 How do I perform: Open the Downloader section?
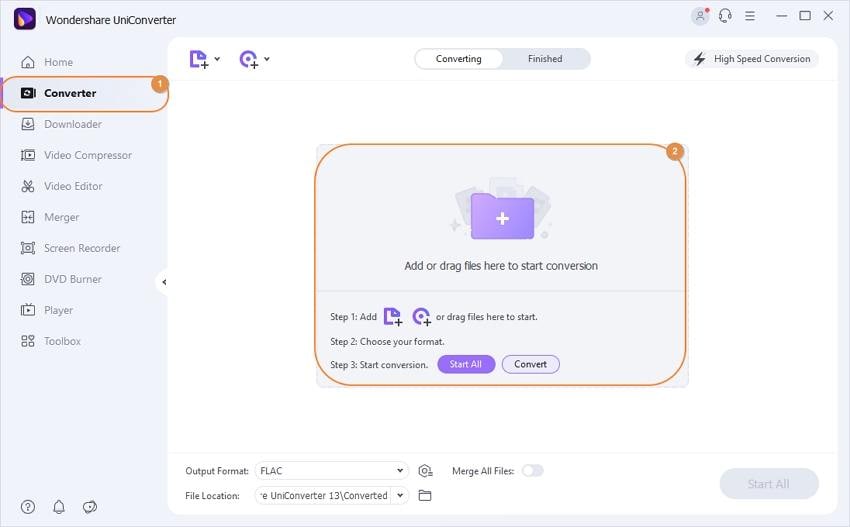tap(73, 124)
